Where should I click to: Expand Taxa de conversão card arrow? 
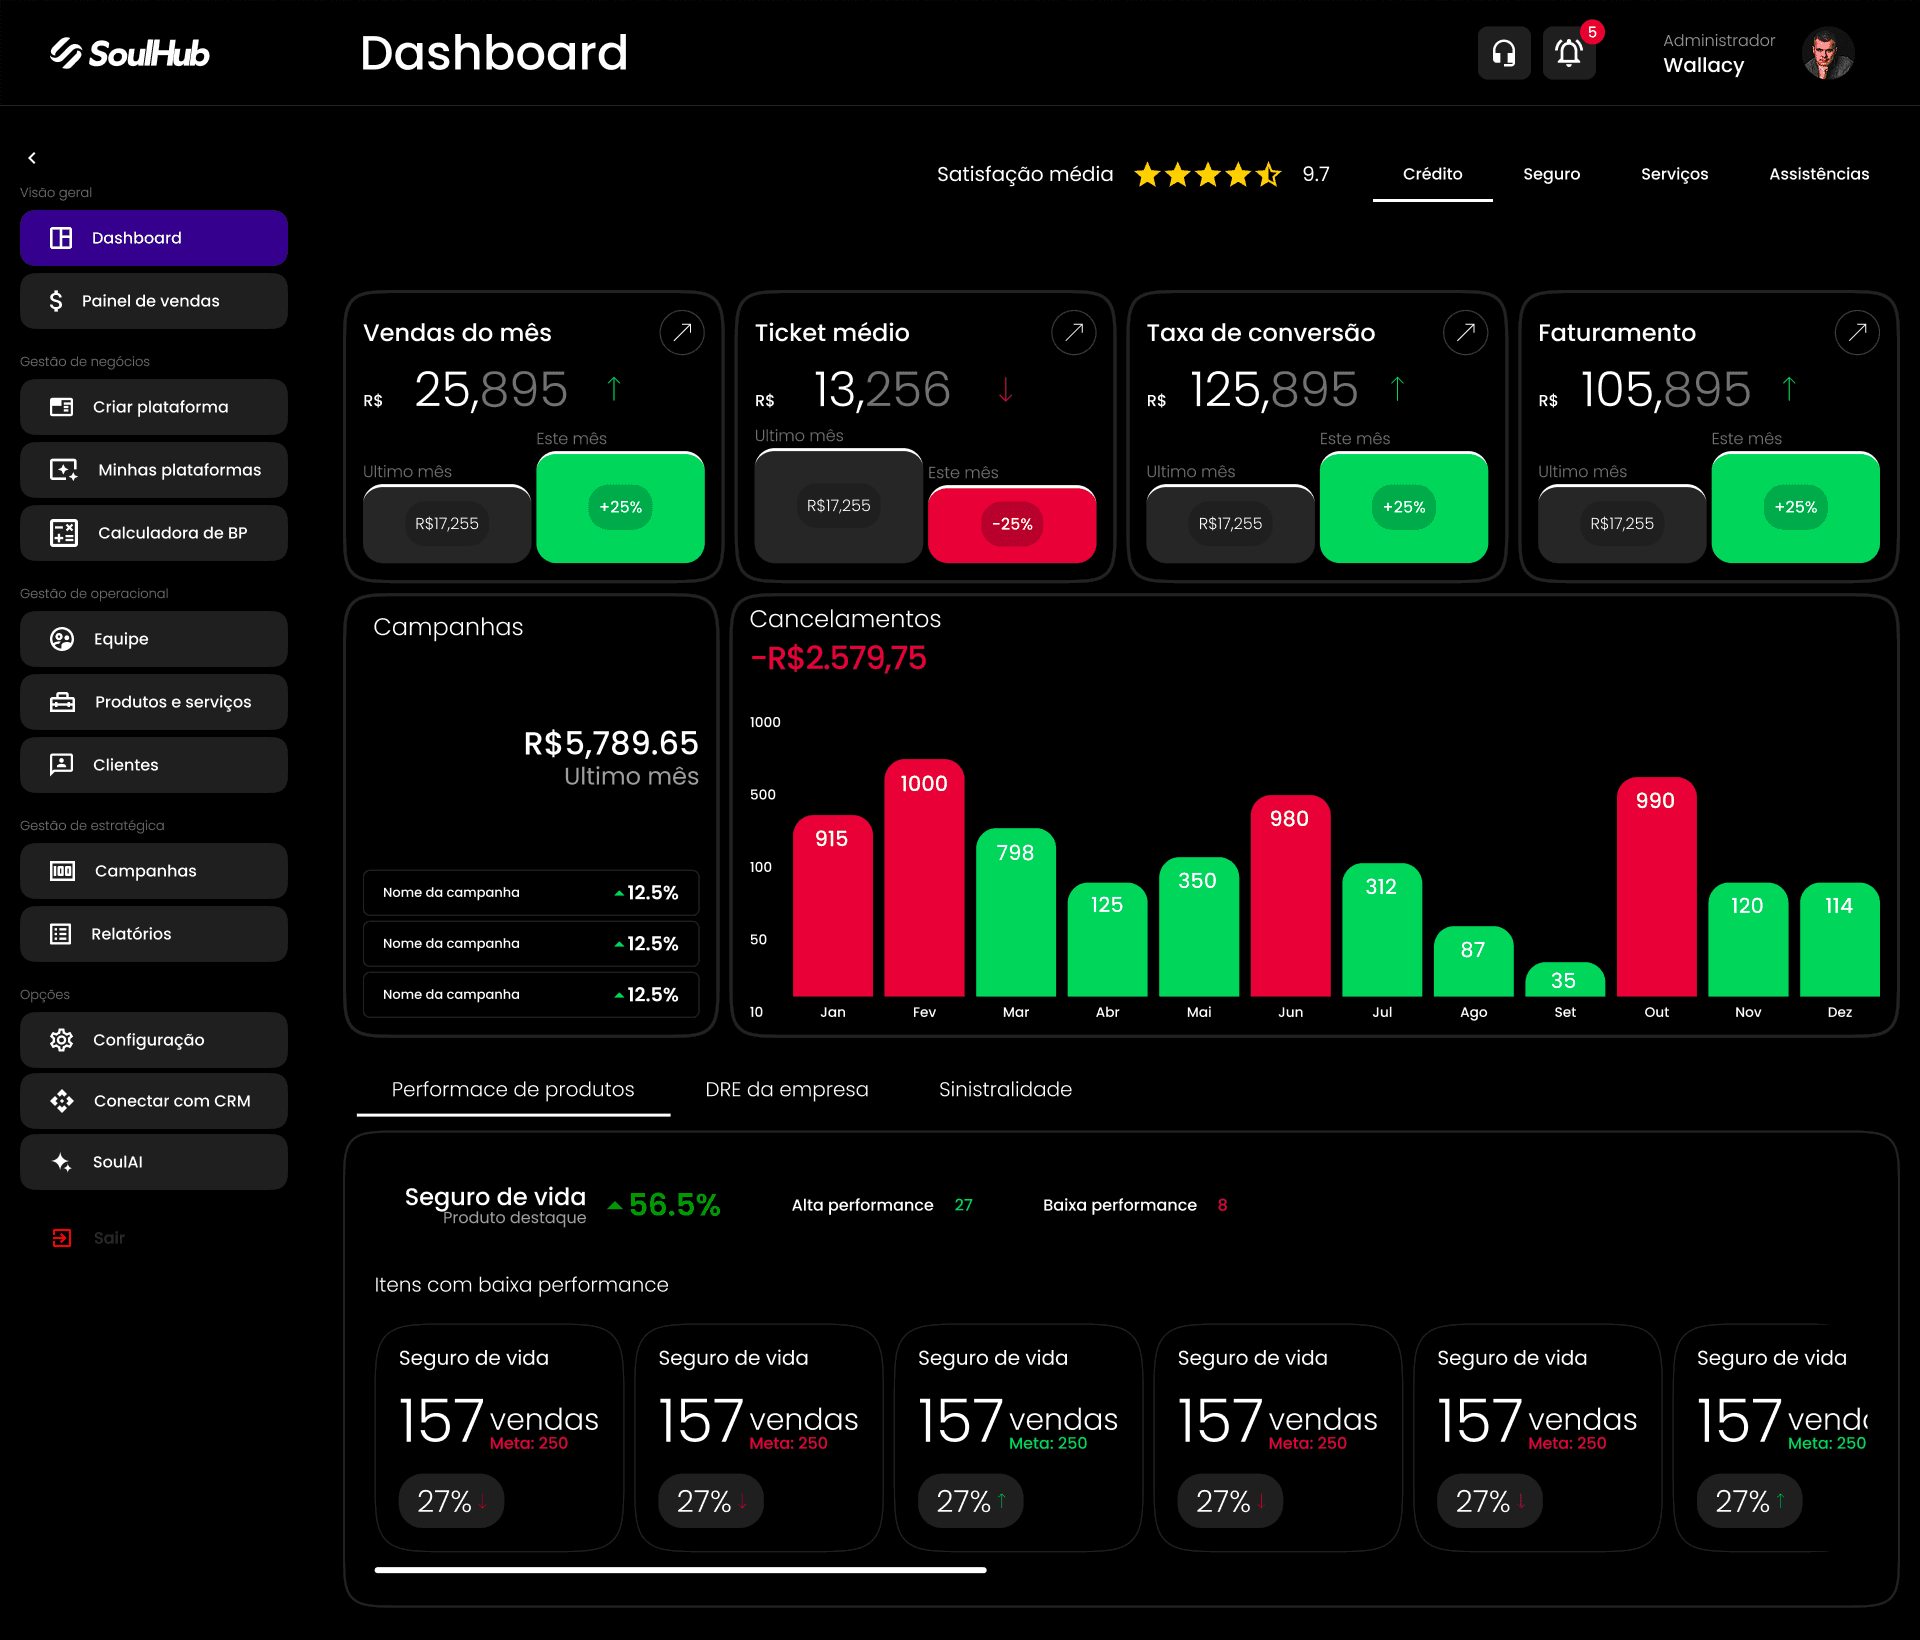click(x=1466, y=332)
